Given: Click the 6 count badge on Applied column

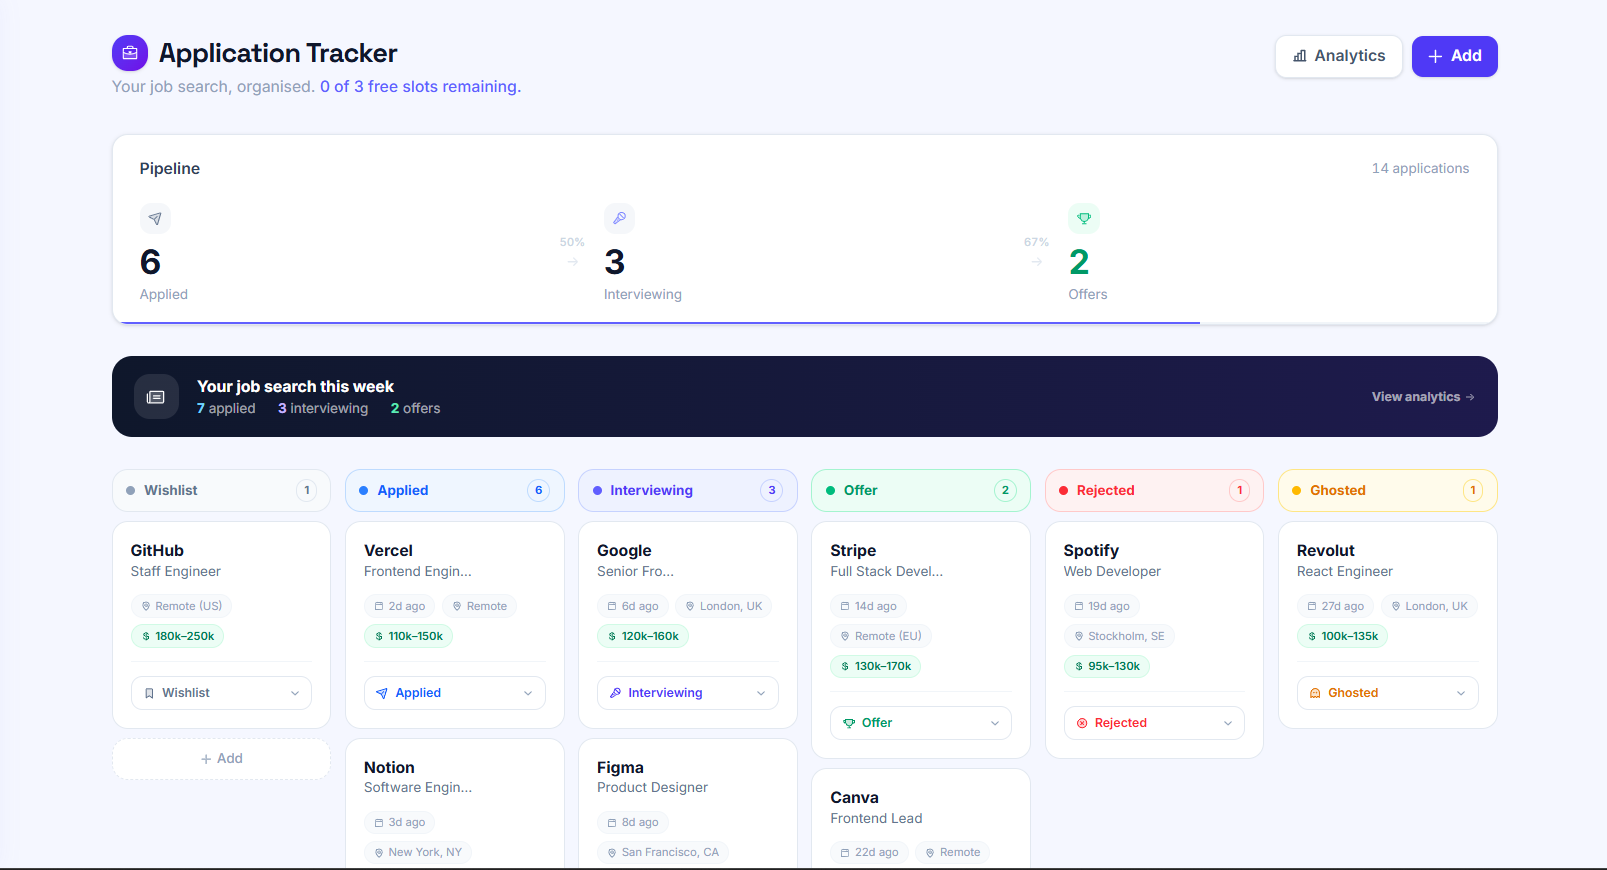Looking at the screenshot, I should click(538, 490).
